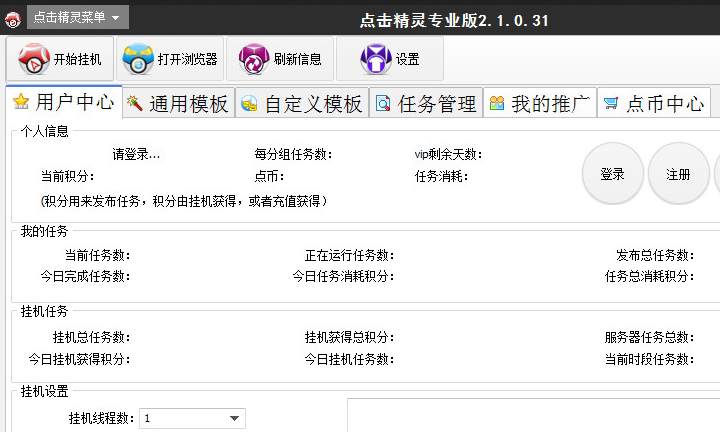Click the 挂机获得总积分: label
The width and height of the screenshot is (720, 432).
[x=349, y=337]
